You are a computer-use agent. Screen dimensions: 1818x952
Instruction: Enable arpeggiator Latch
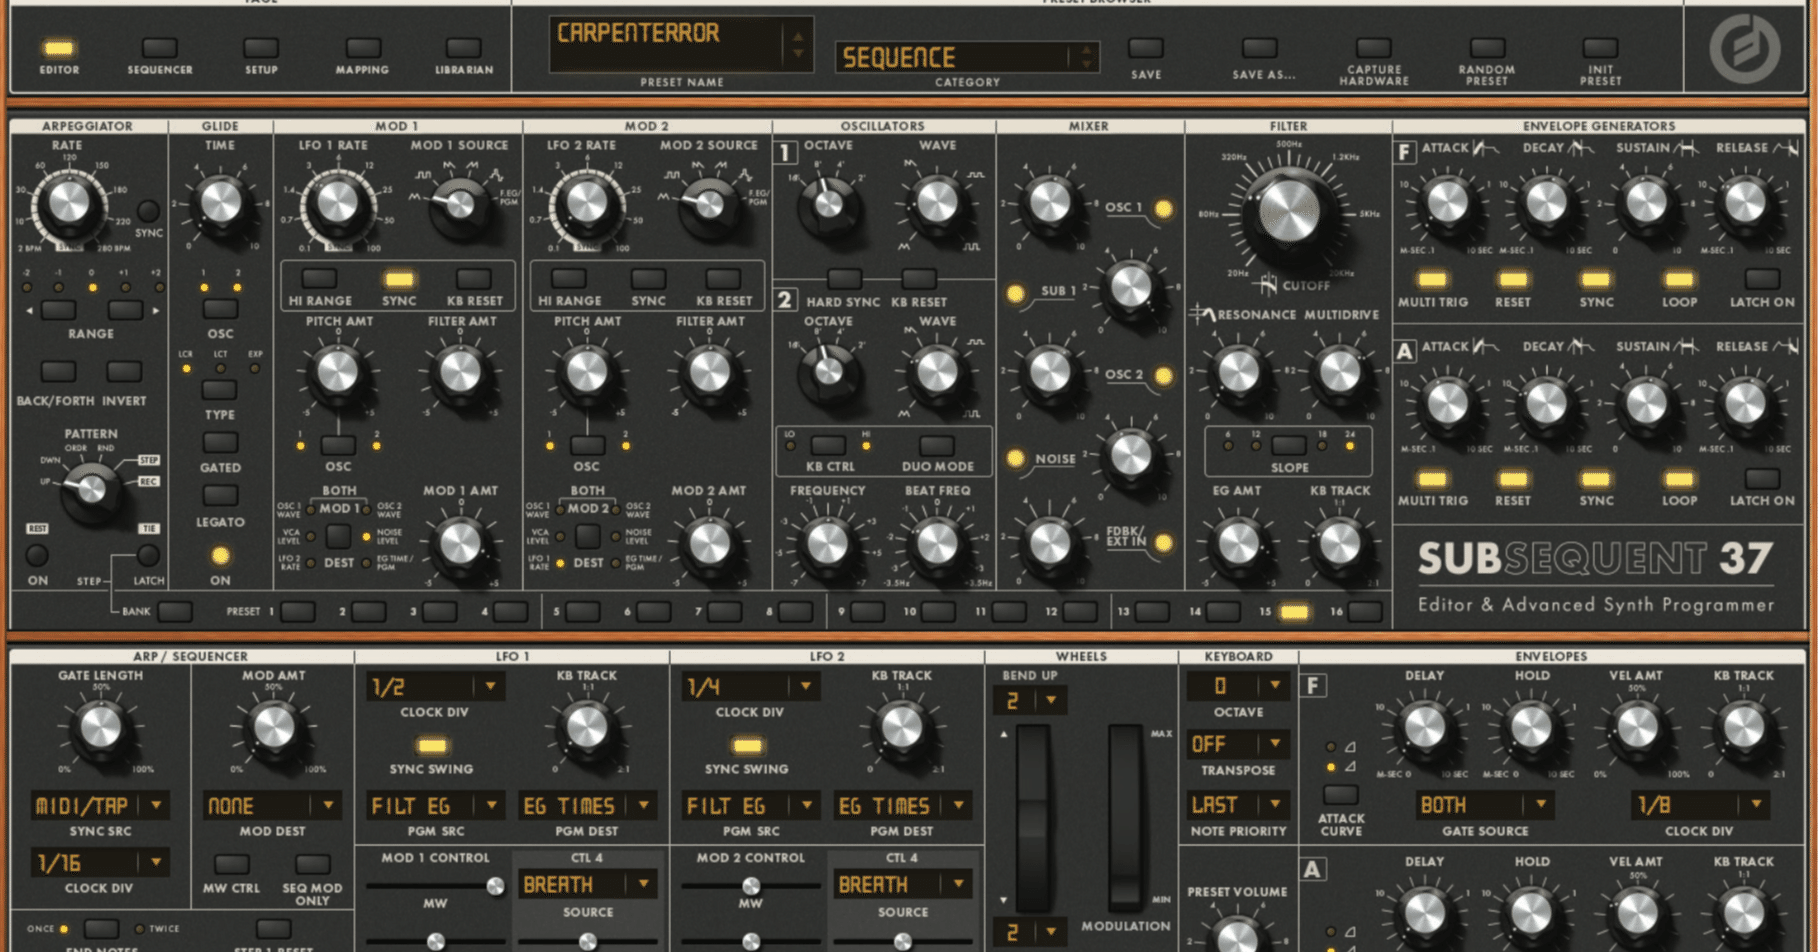click(x=148, y=555)
